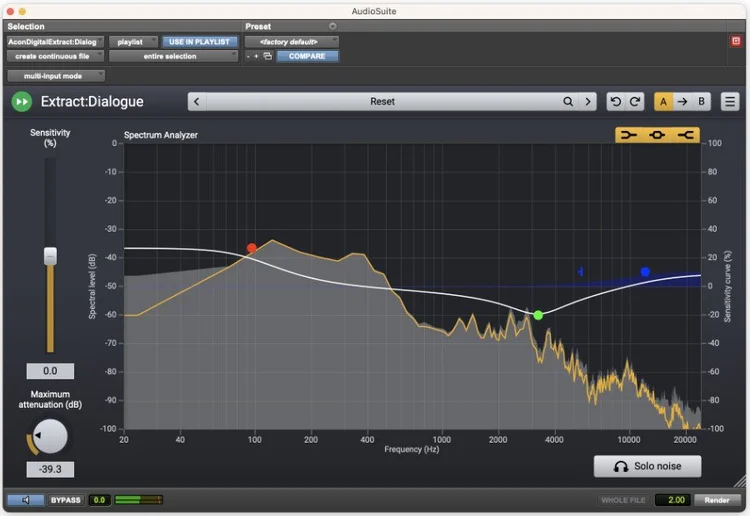Screen dimensions: 750x516
Task: Click the green Extract:Dialogue power icon
Action: click(22, 101)
